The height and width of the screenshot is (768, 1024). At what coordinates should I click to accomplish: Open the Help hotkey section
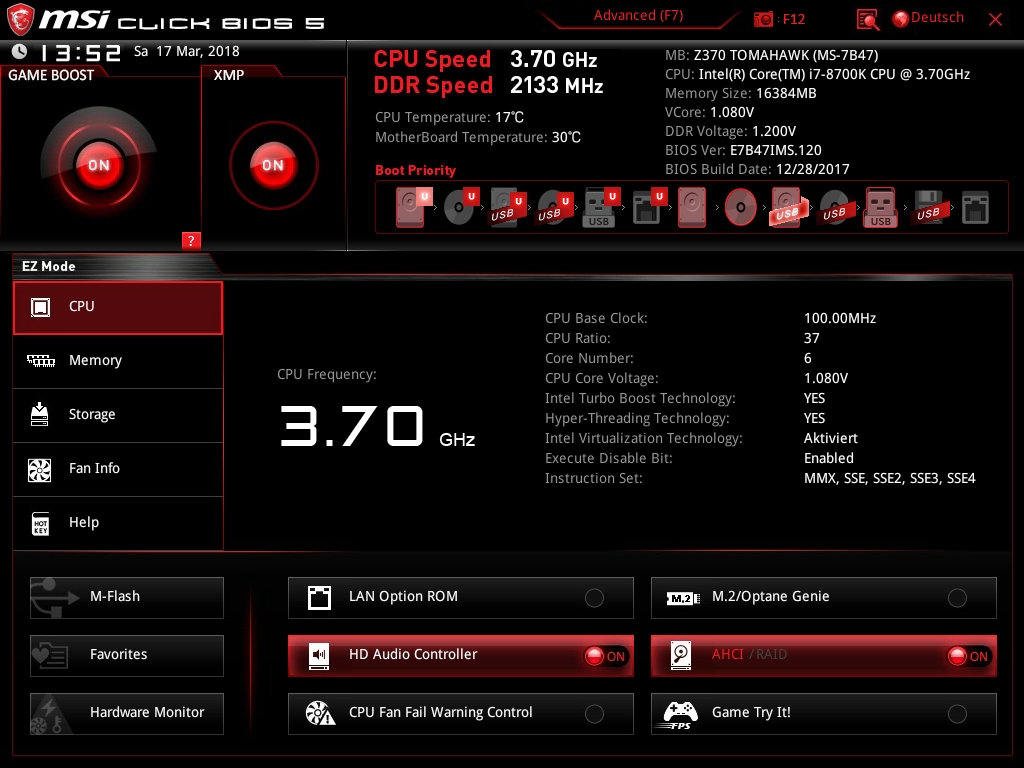118,523
